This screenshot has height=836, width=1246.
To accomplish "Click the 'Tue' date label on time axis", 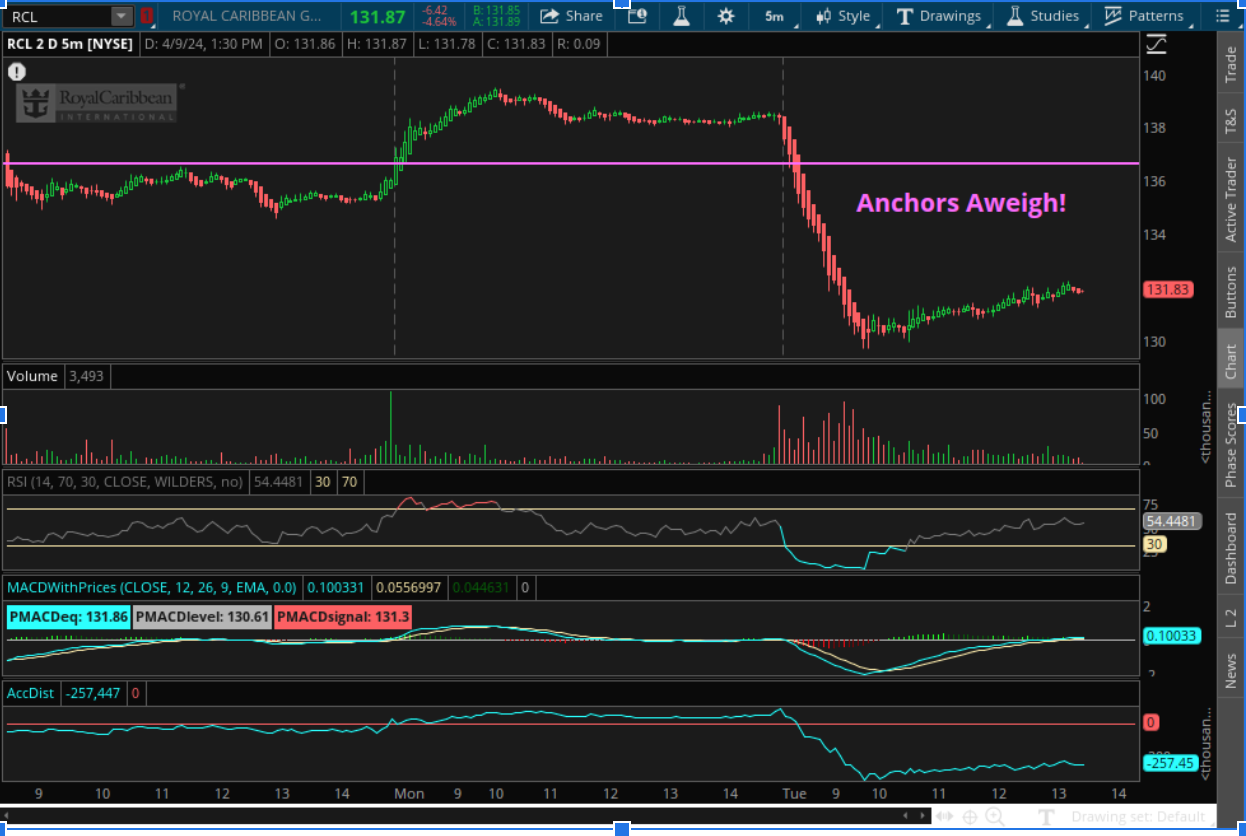I will point(794,793).
